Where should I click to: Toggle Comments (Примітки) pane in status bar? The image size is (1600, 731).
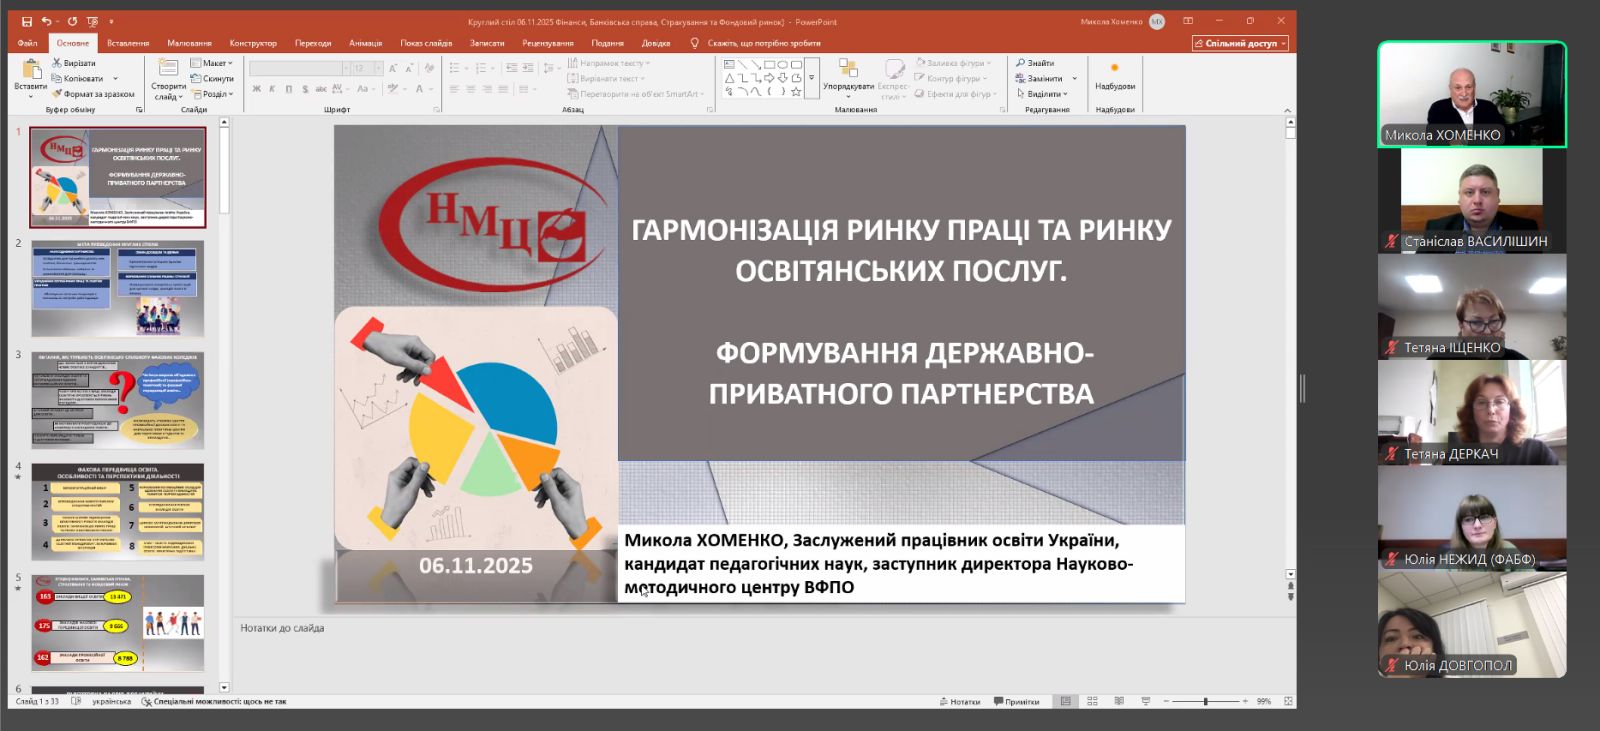[x=1016, y=702]
